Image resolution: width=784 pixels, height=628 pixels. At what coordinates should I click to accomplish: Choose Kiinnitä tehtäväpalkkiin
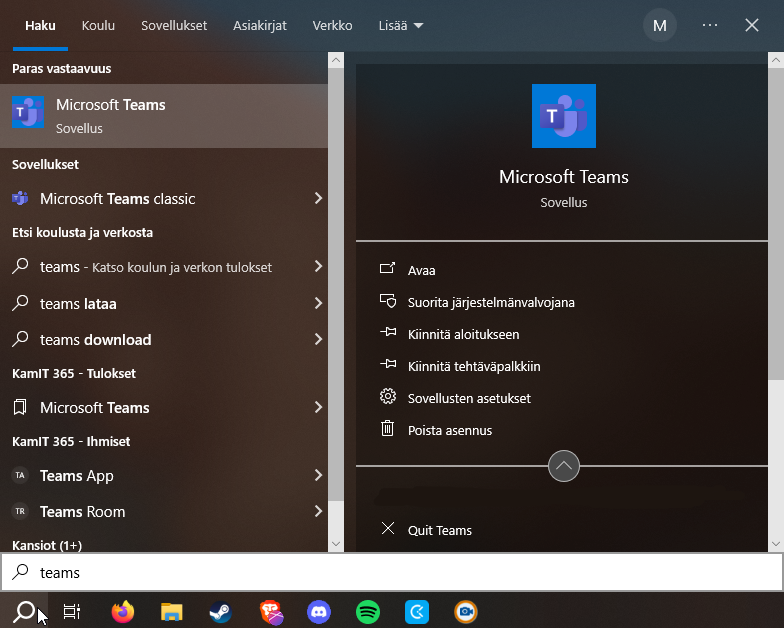point(474,366)
